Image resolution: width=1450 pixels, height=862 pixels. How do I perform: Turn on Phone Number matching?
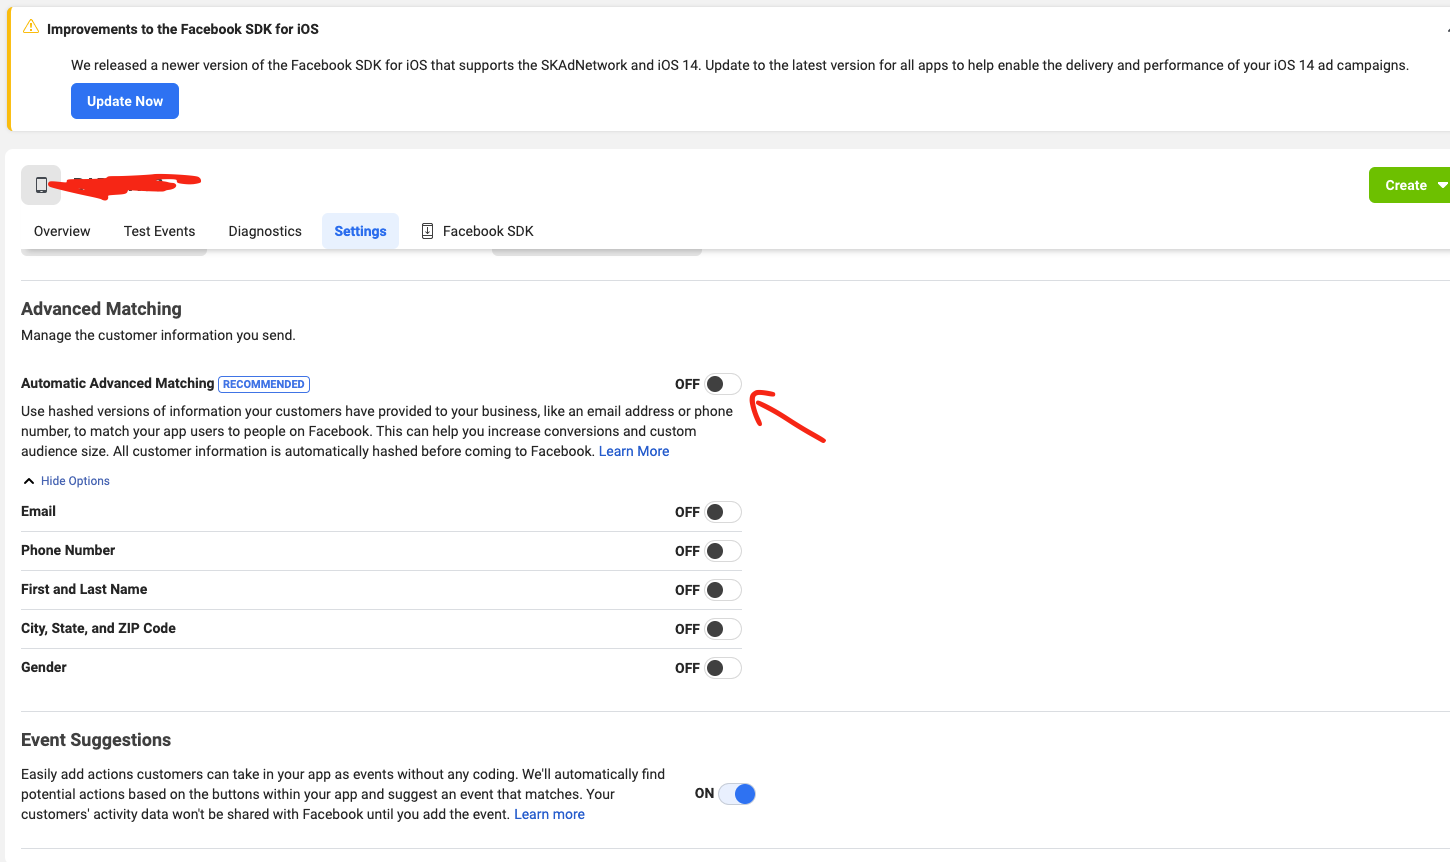pyautogui.click(x=723, y=550)
